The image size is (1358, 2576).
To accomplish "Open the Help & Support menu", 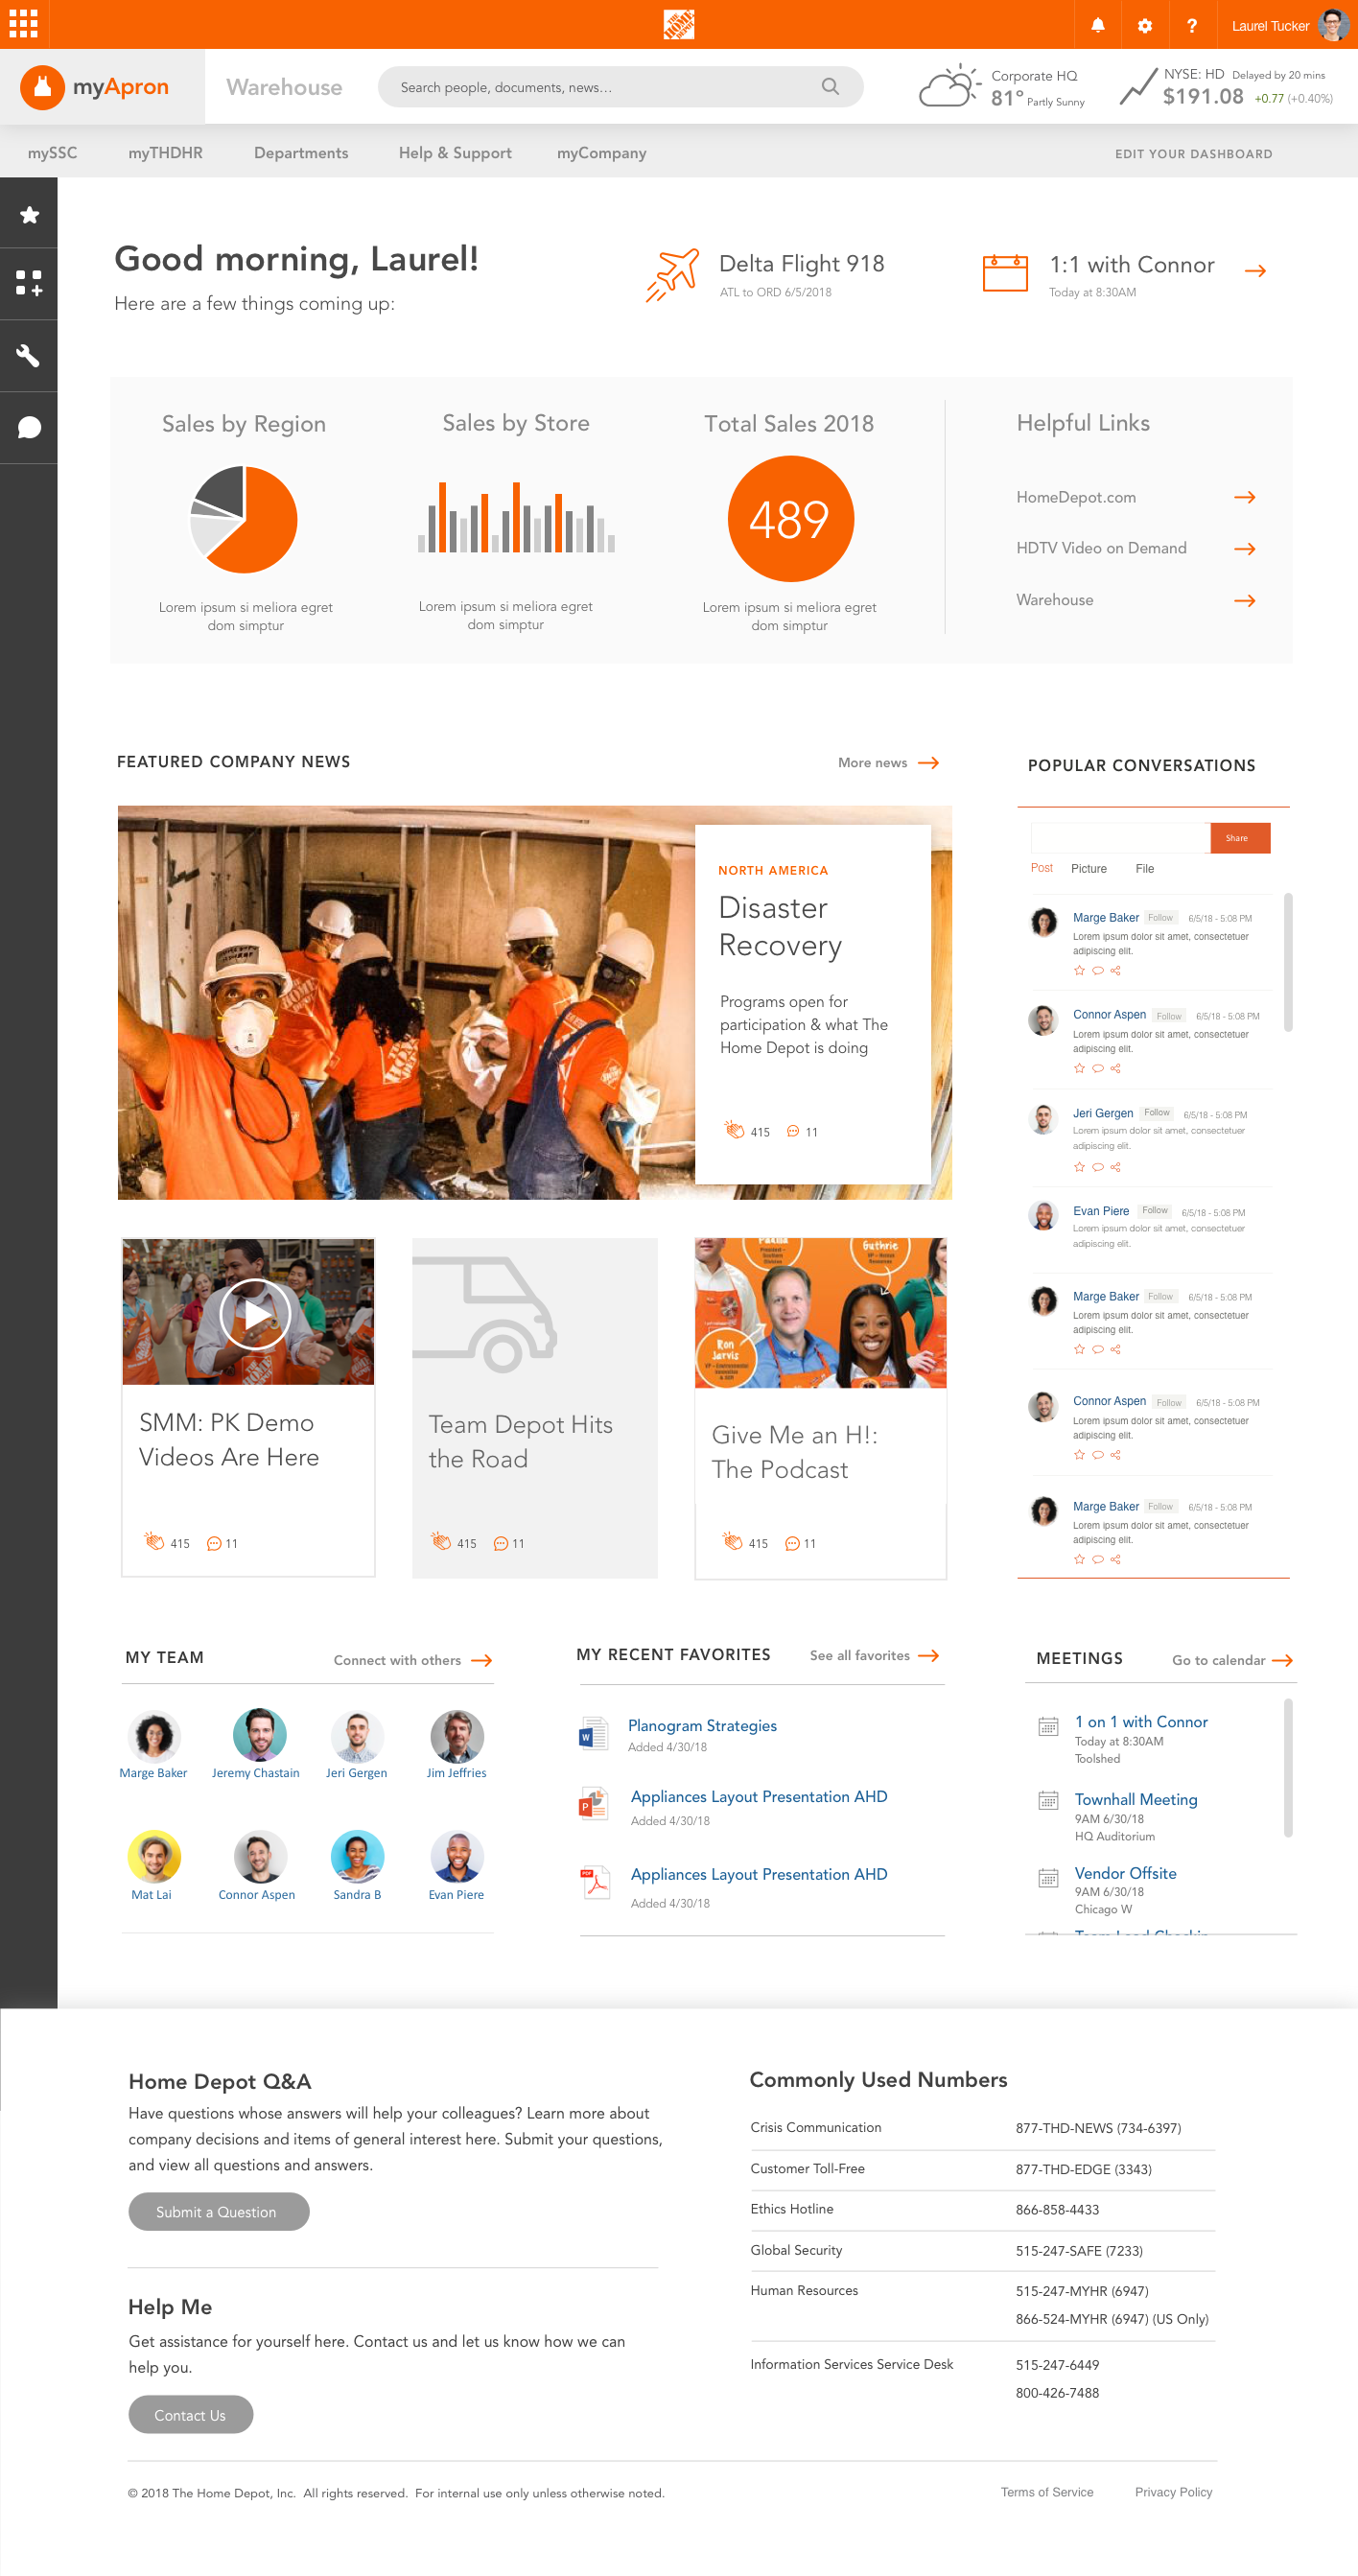I will pos(455,153).
